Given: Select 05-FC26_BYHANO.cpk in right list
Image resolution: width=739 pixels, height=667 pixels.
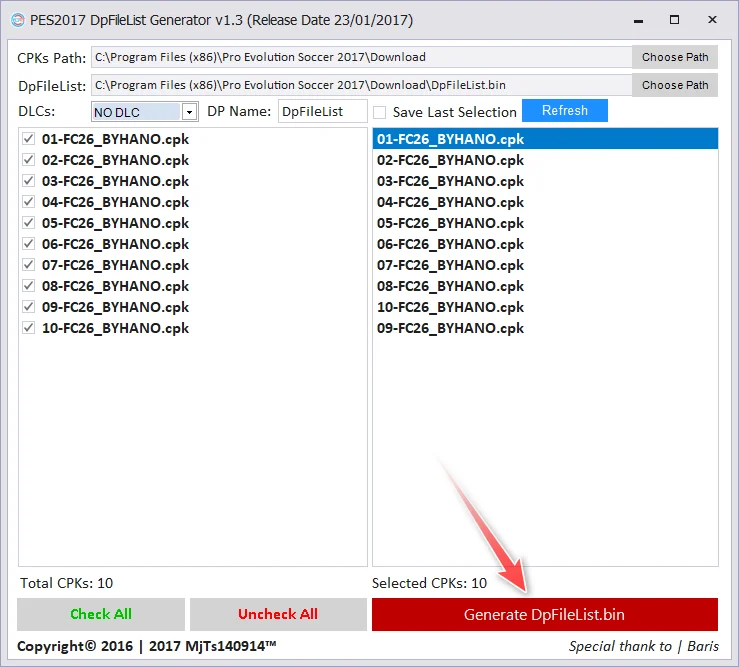Looking at the screenshot, I should pyautogui.click(x=545, y=223).
